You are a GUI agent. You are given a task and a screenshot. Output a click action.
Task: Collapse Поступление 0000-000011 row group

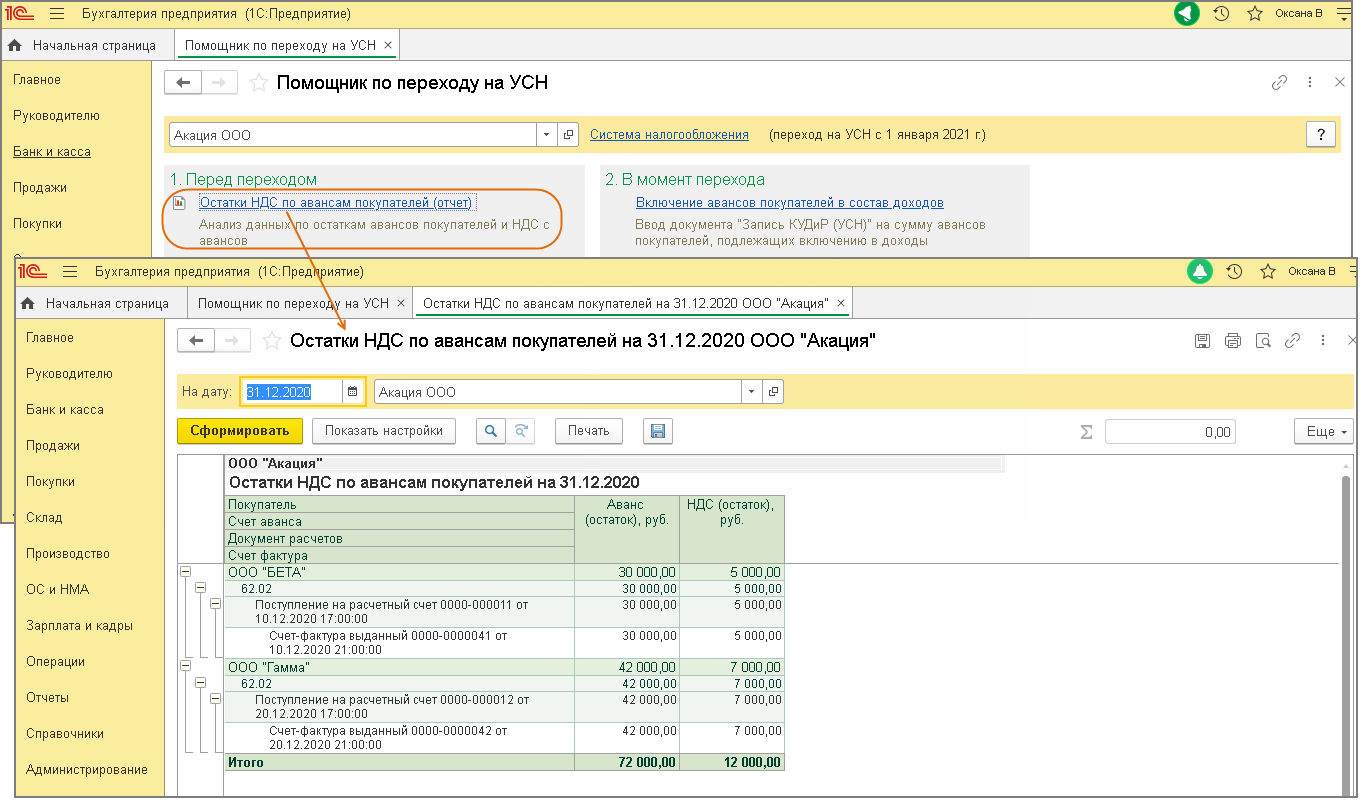pos(215,604)
